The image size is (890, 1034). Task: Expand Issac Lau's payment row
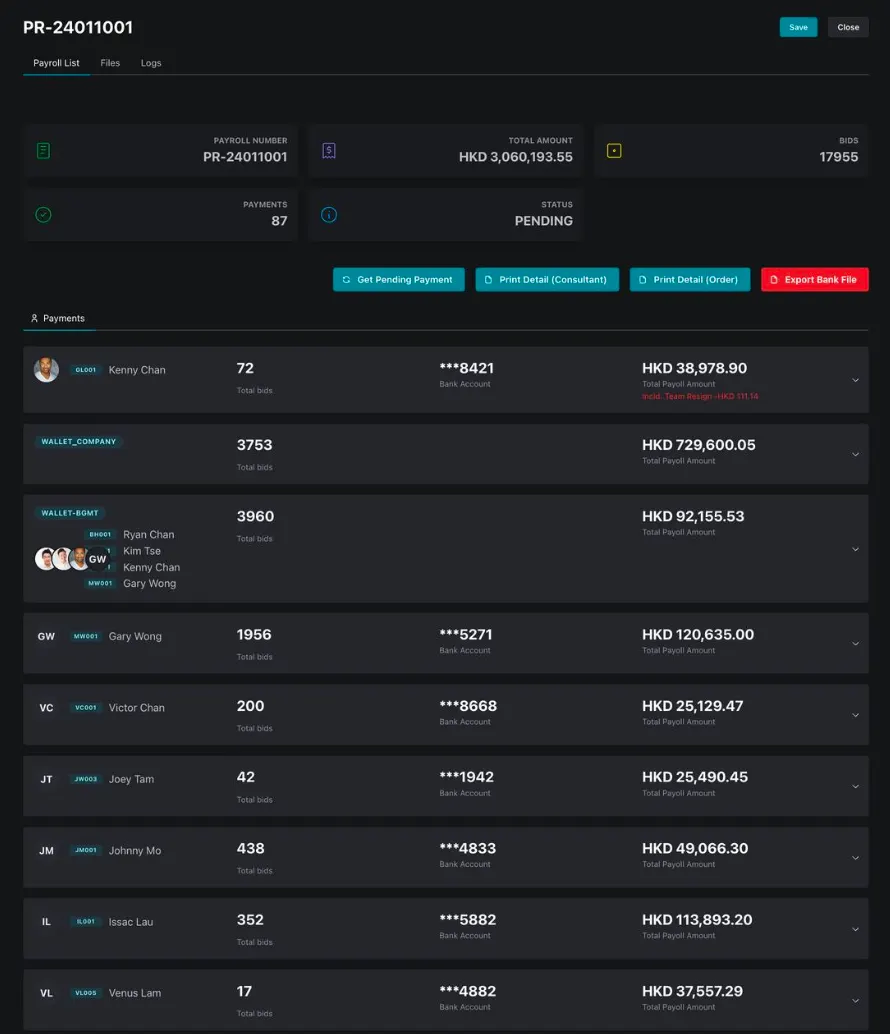855,929
